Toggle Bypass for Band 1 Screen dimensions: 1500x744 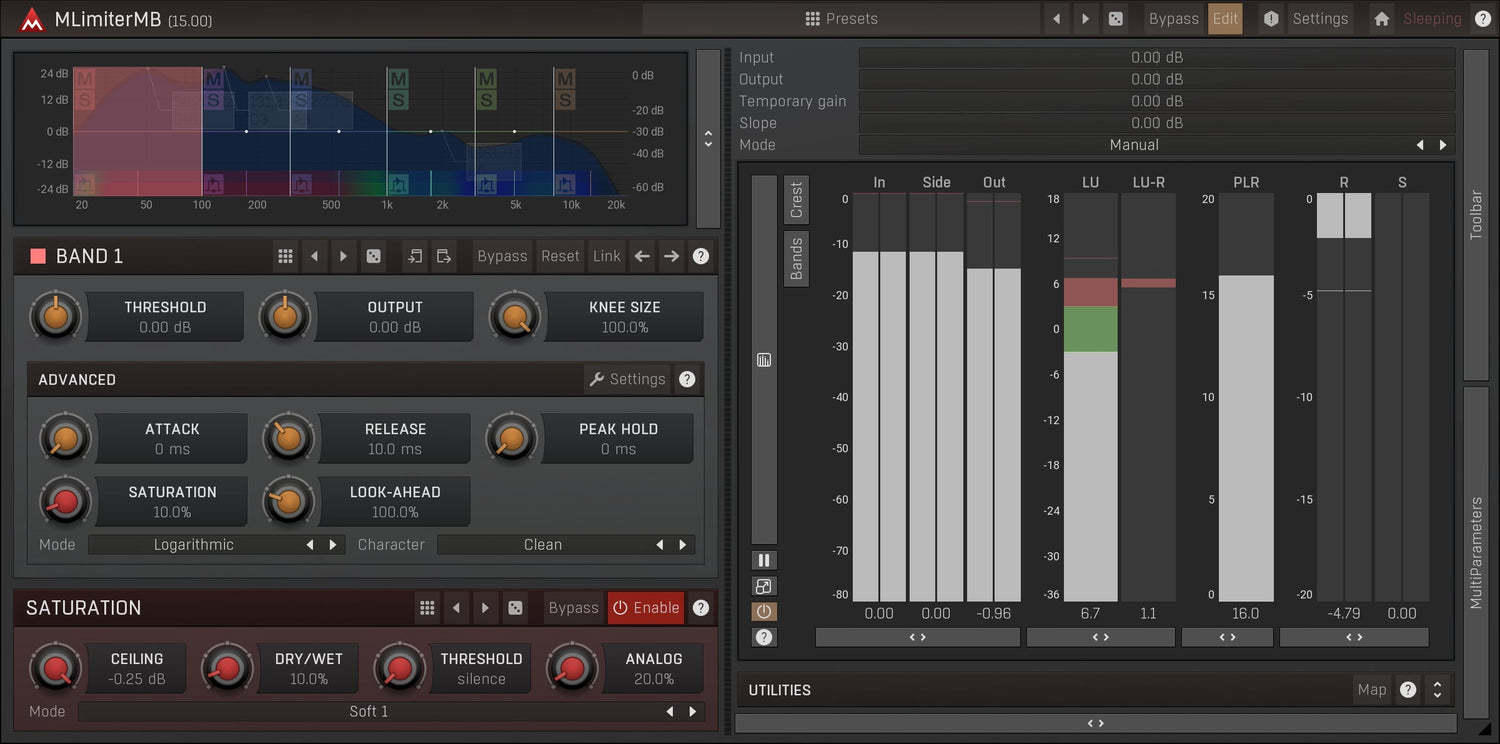[x=501, y=256]
